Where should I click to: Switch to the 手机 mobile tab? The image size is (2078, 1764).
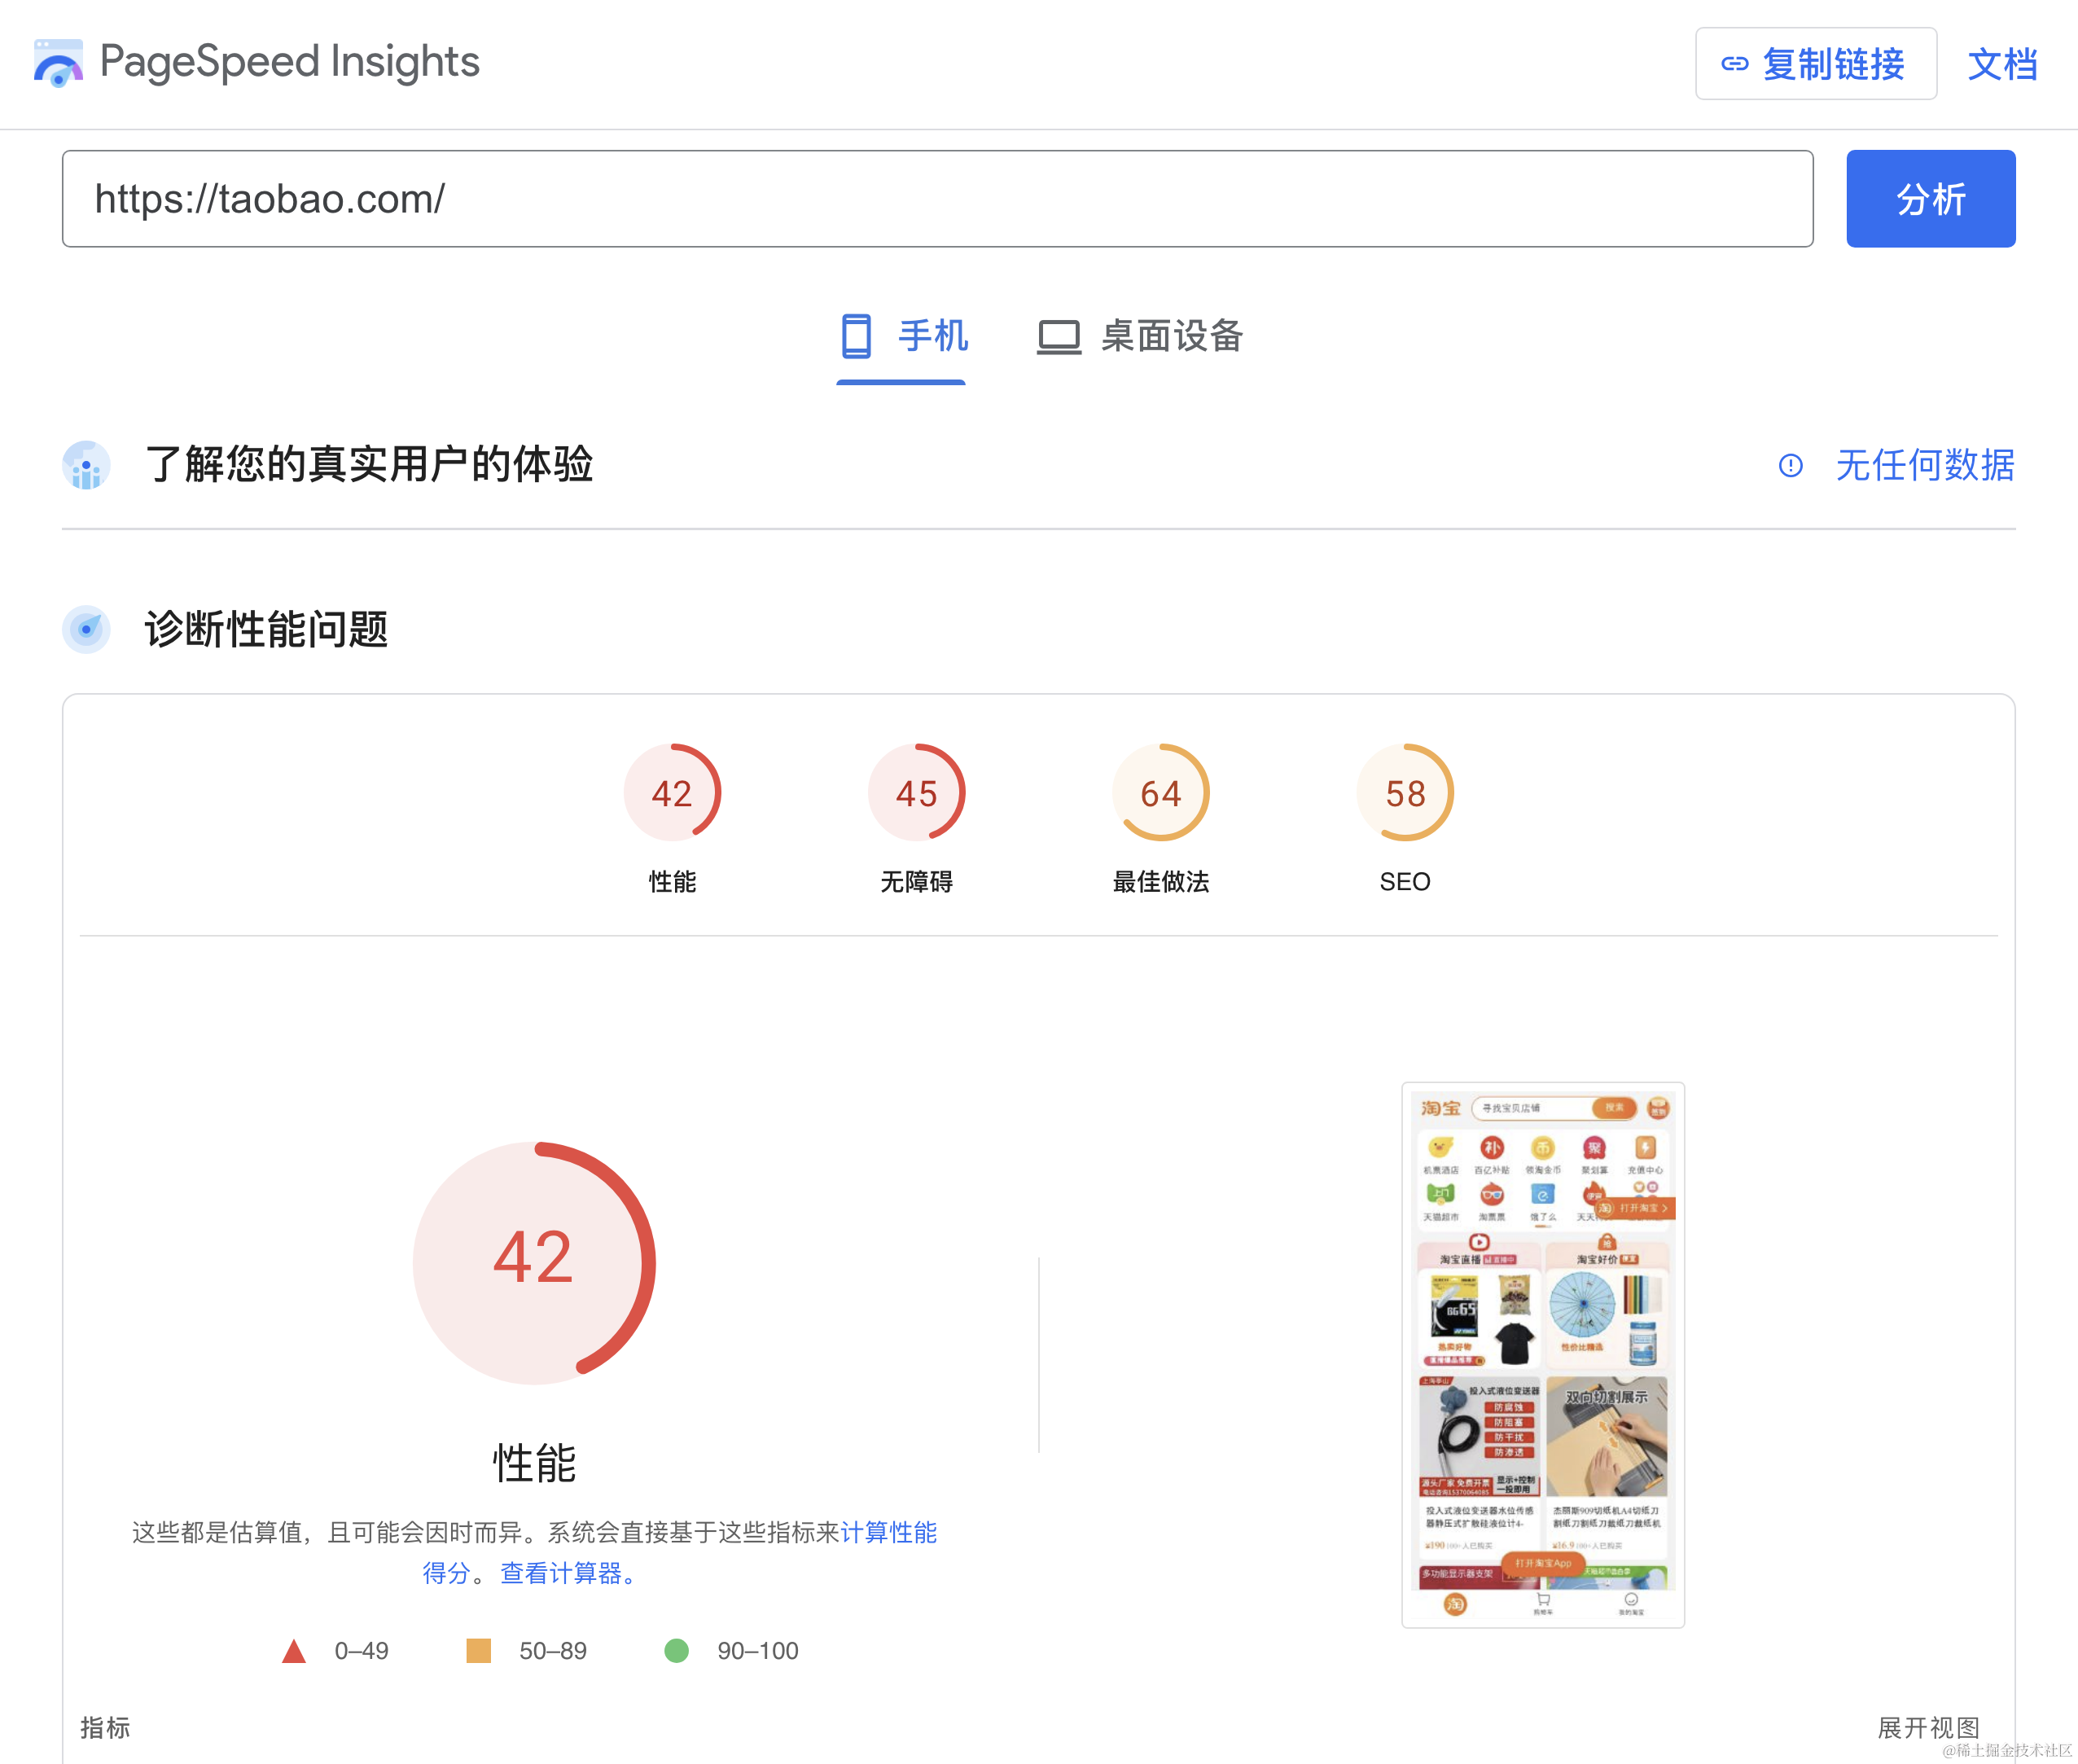click(x=902, y=336)
